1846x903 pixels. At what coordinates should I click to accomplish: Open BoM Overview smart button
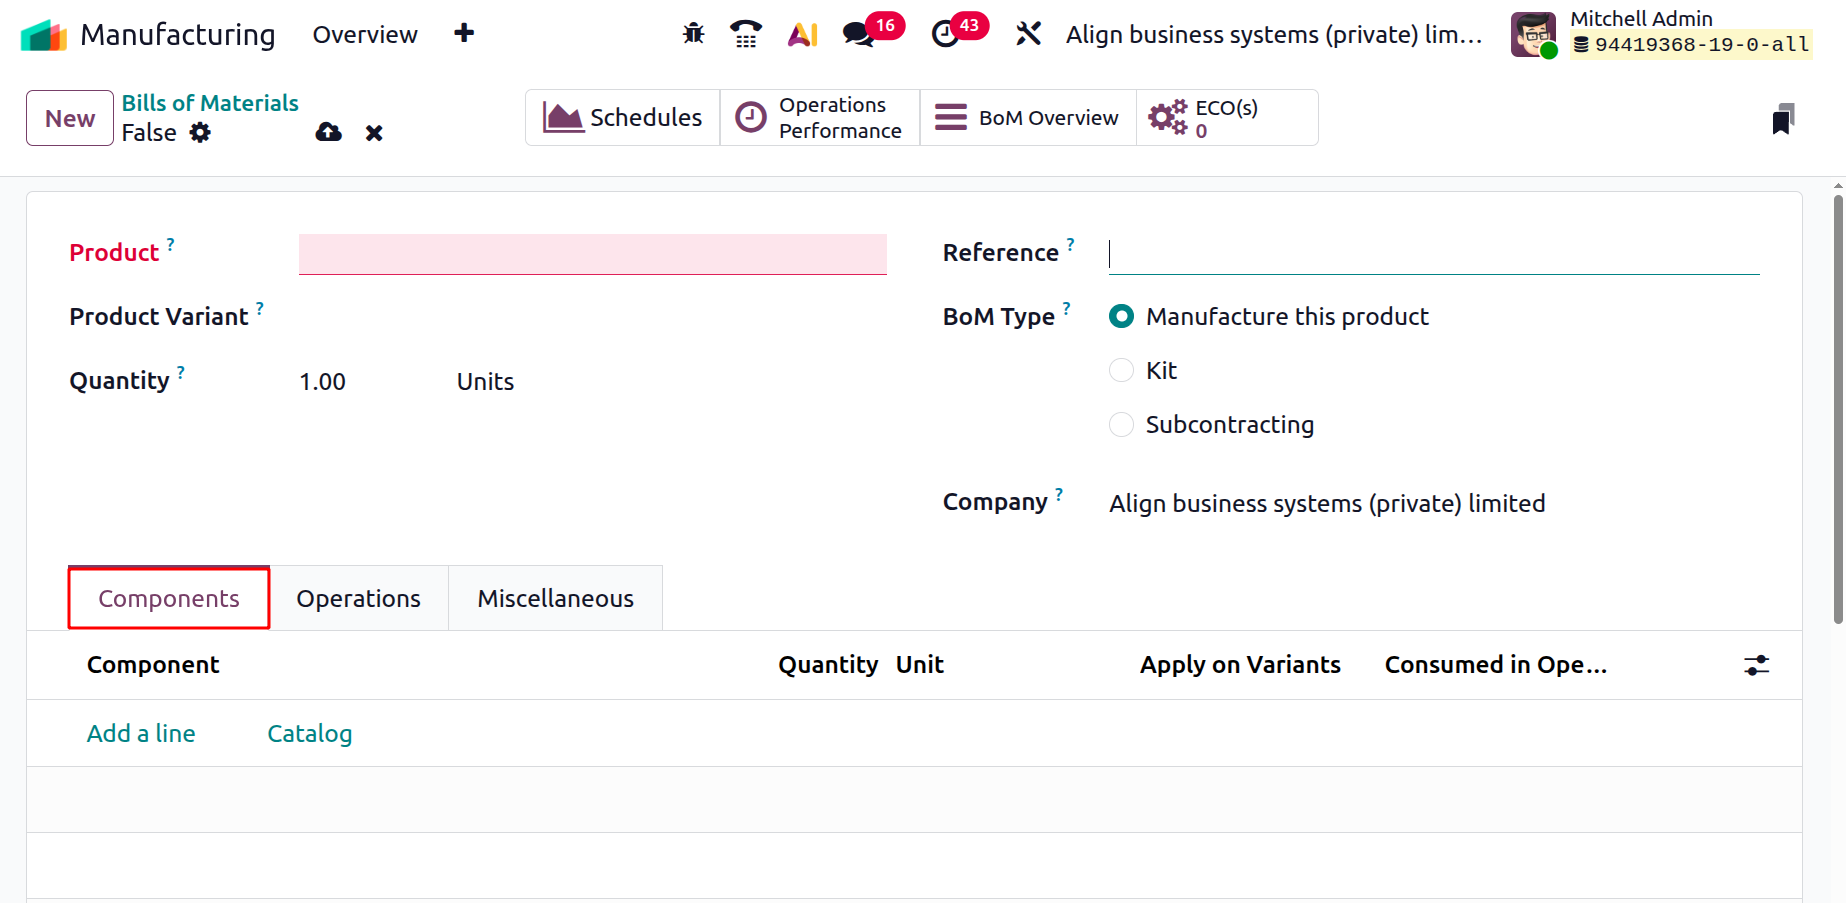pos(1028,117)
